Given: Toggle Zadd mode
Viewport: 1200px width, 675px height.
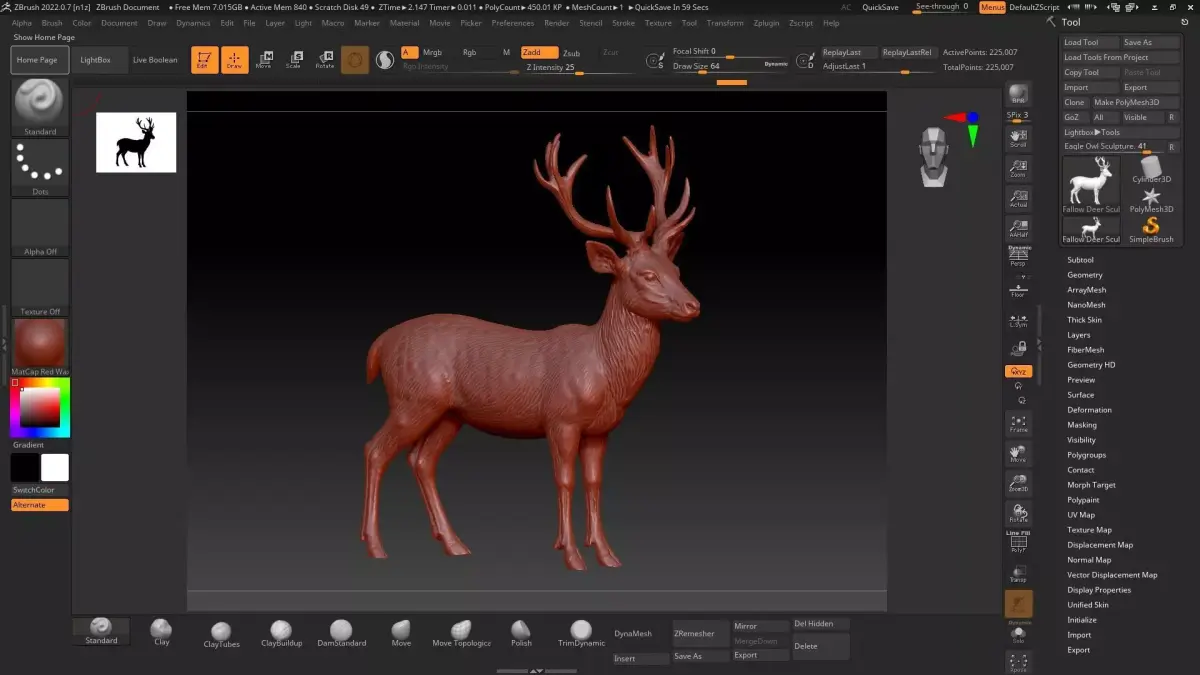Looking at the screenshot, I should click(539, 52).
